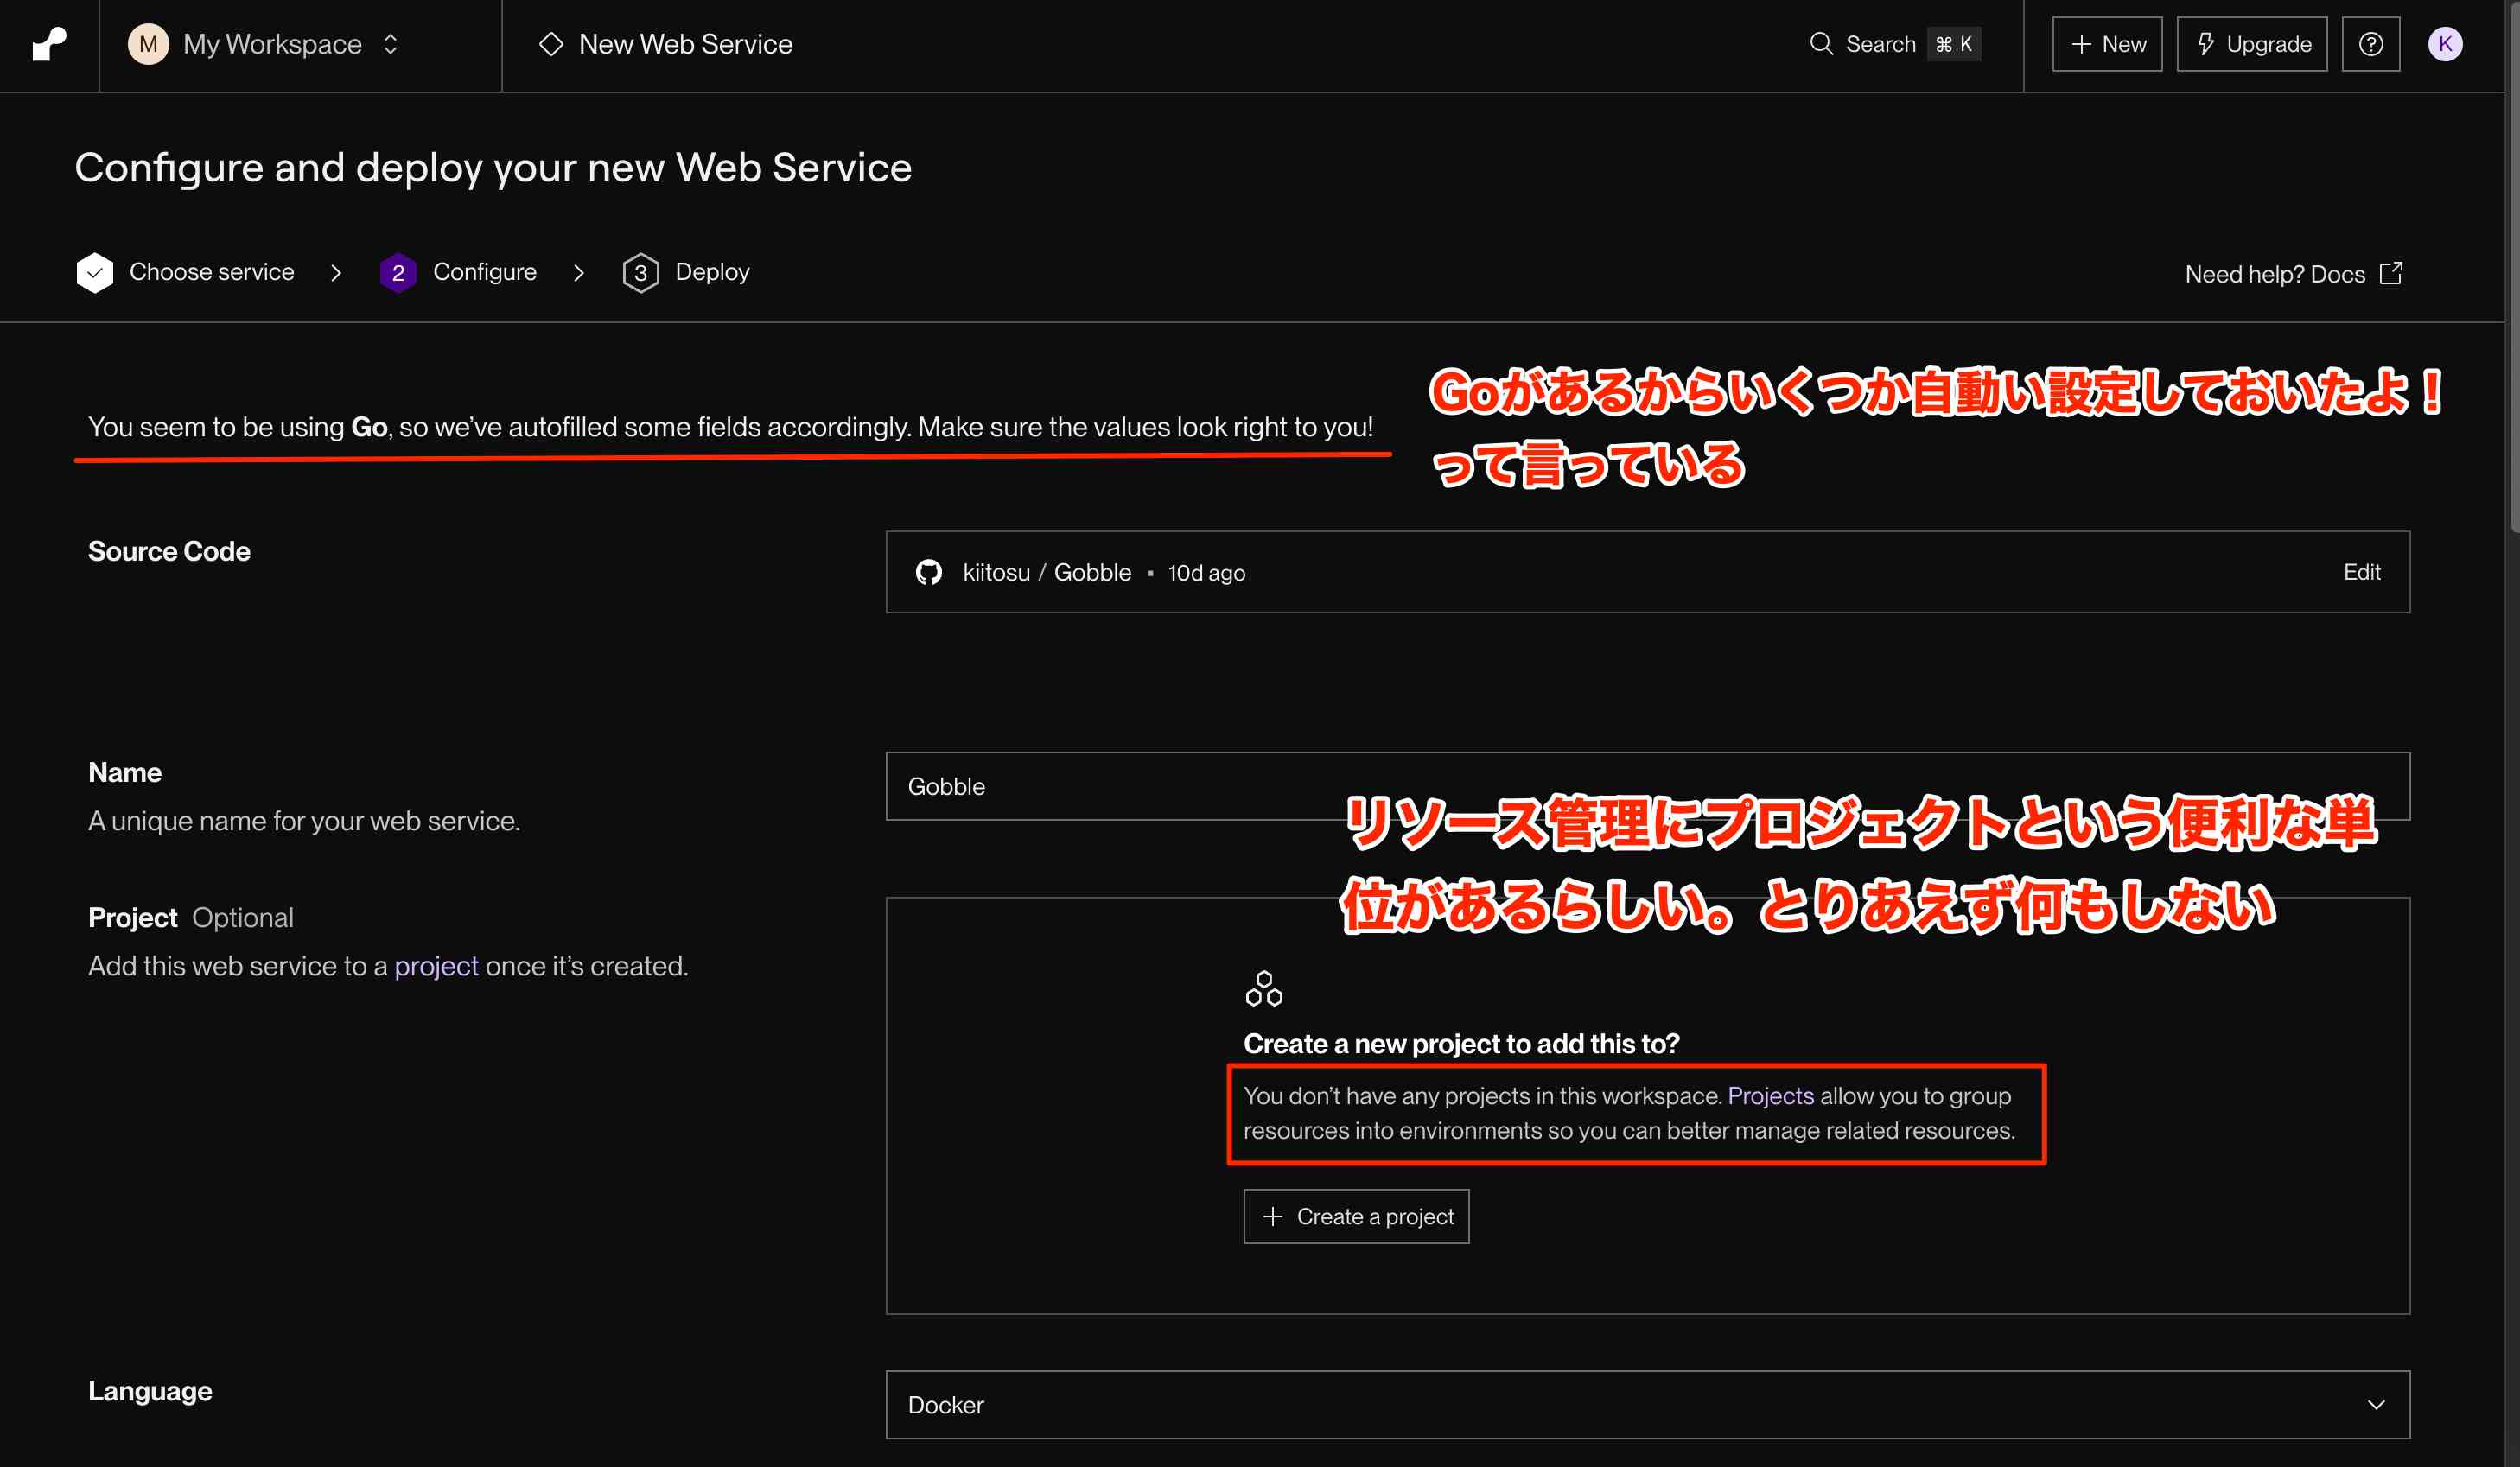This screenshot has height=1467, width=2520.
Task: Click the user avatar K icon
Action: pyautogui.click(x=2444, y=44)
